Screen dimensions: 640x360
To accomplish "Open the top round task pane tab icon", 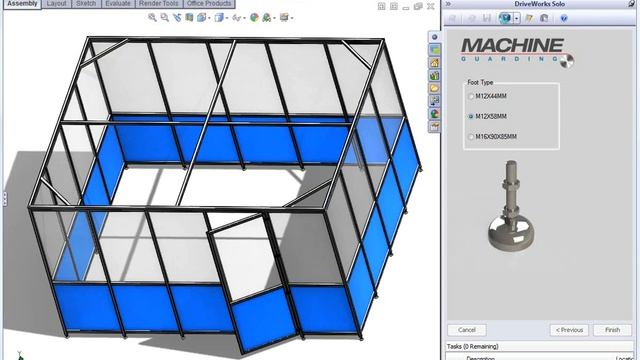I will pyautogui.click(x=434, y=37).
